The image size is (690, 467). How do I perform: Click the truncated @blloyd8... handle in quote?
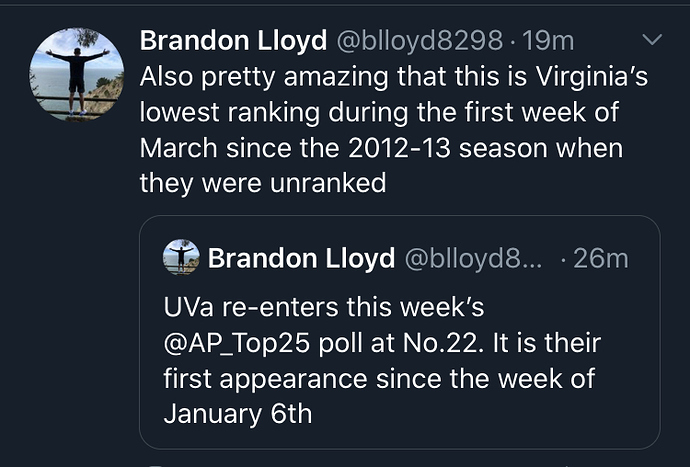473,258
